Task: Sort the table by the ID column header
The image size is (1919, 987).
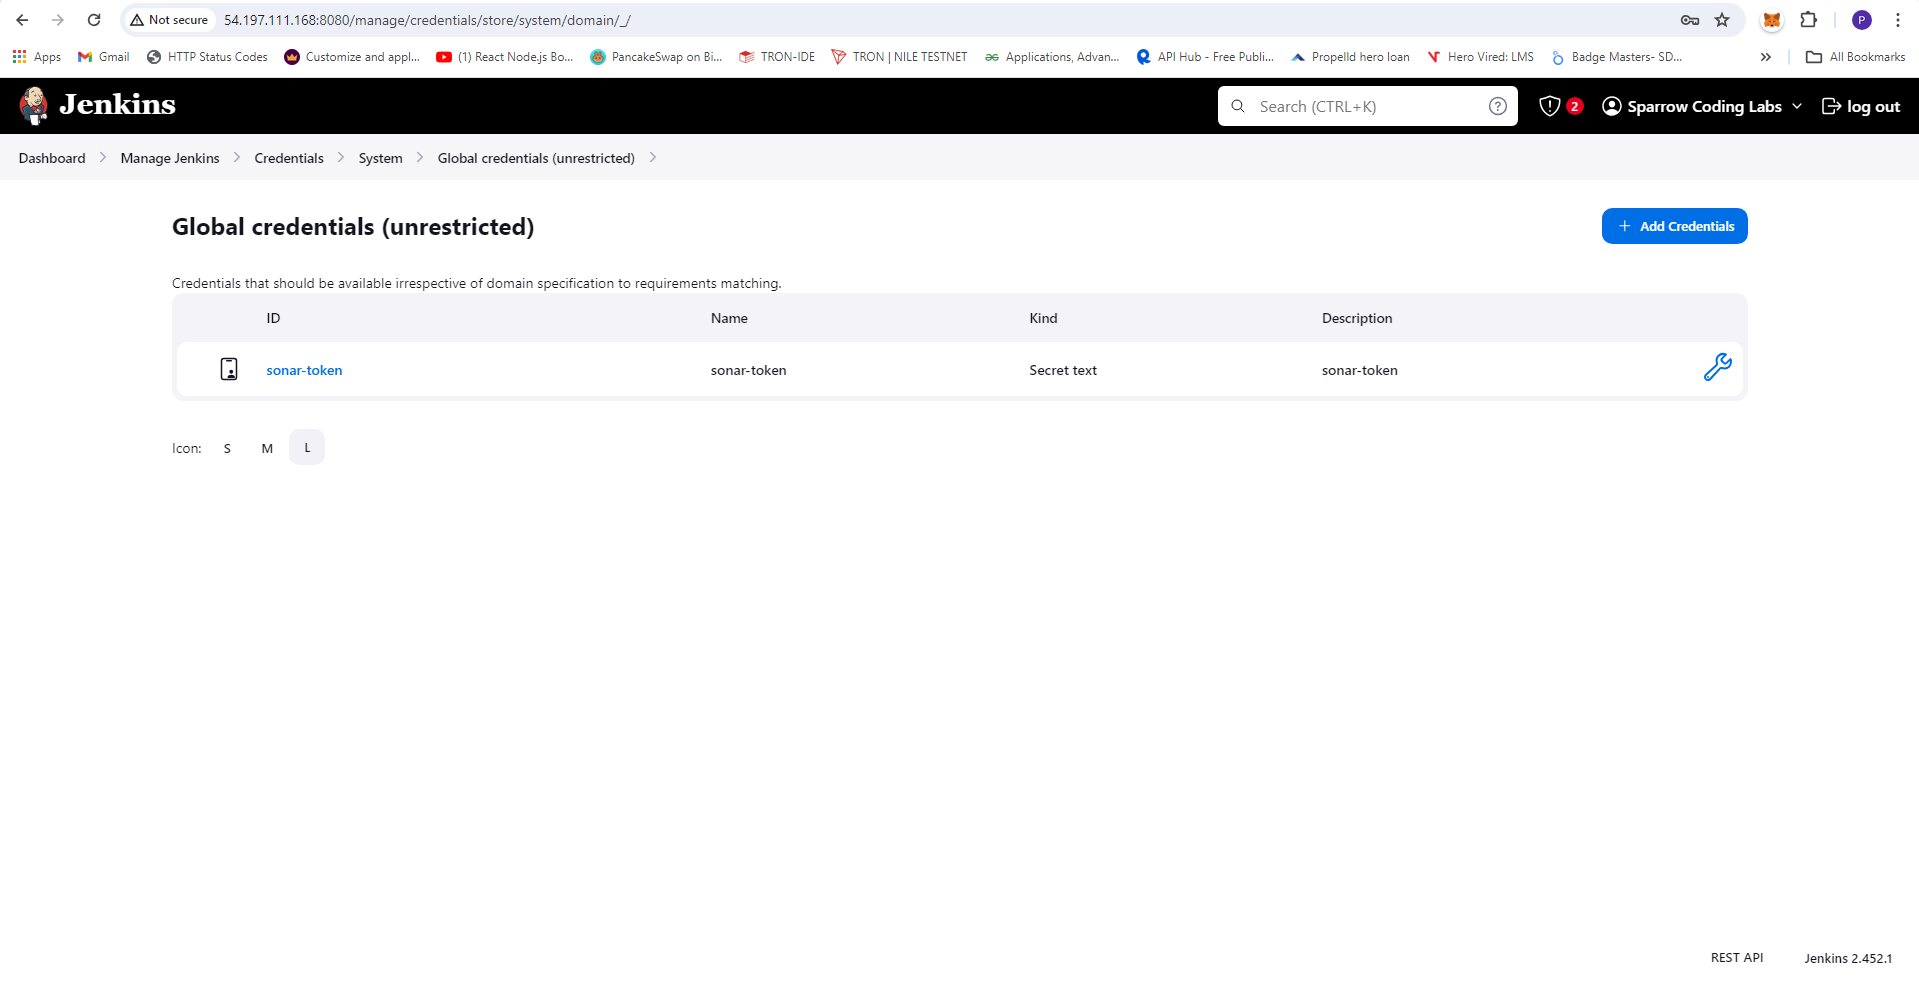Action: 273,318
